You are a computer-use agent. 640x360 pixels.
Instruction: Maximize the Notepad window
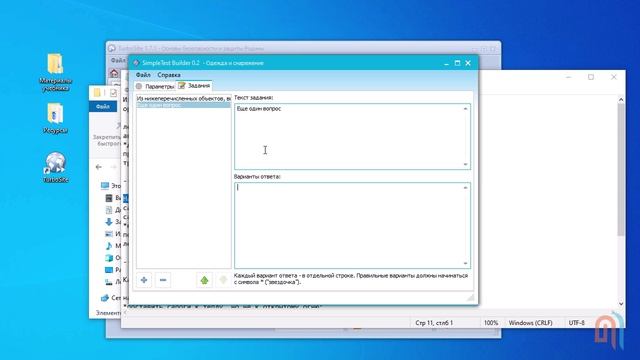(x=591, y=77)
